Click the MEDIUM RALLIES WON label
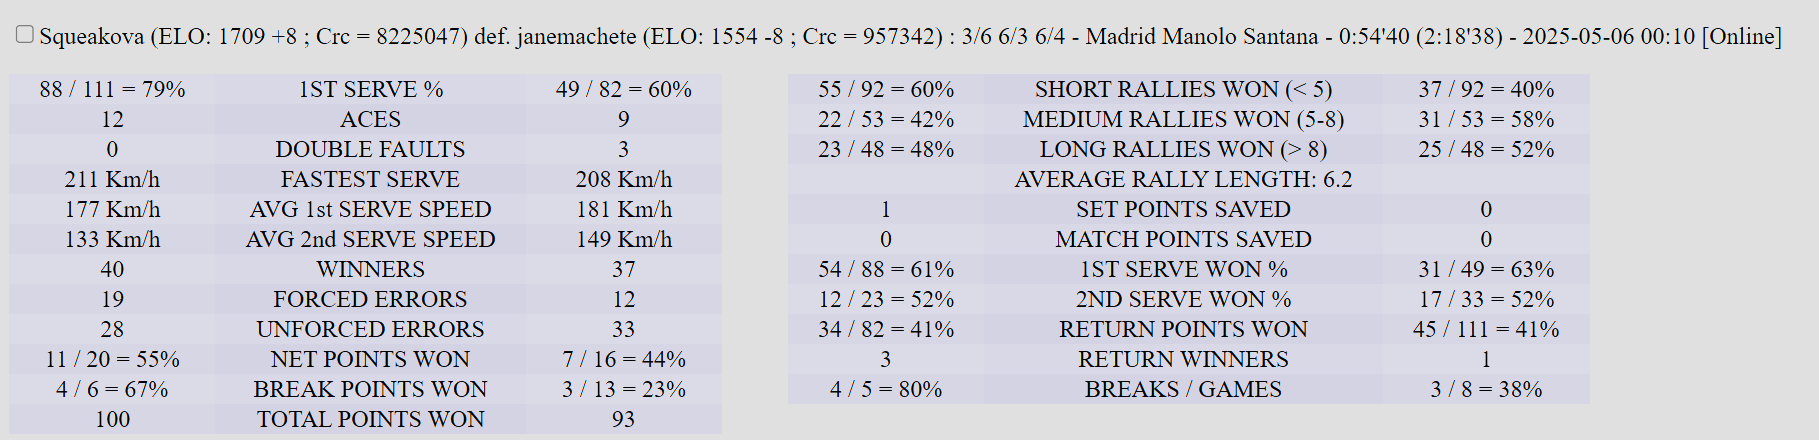Screen dimensions: 1819x440 [x=1183, y=120]
